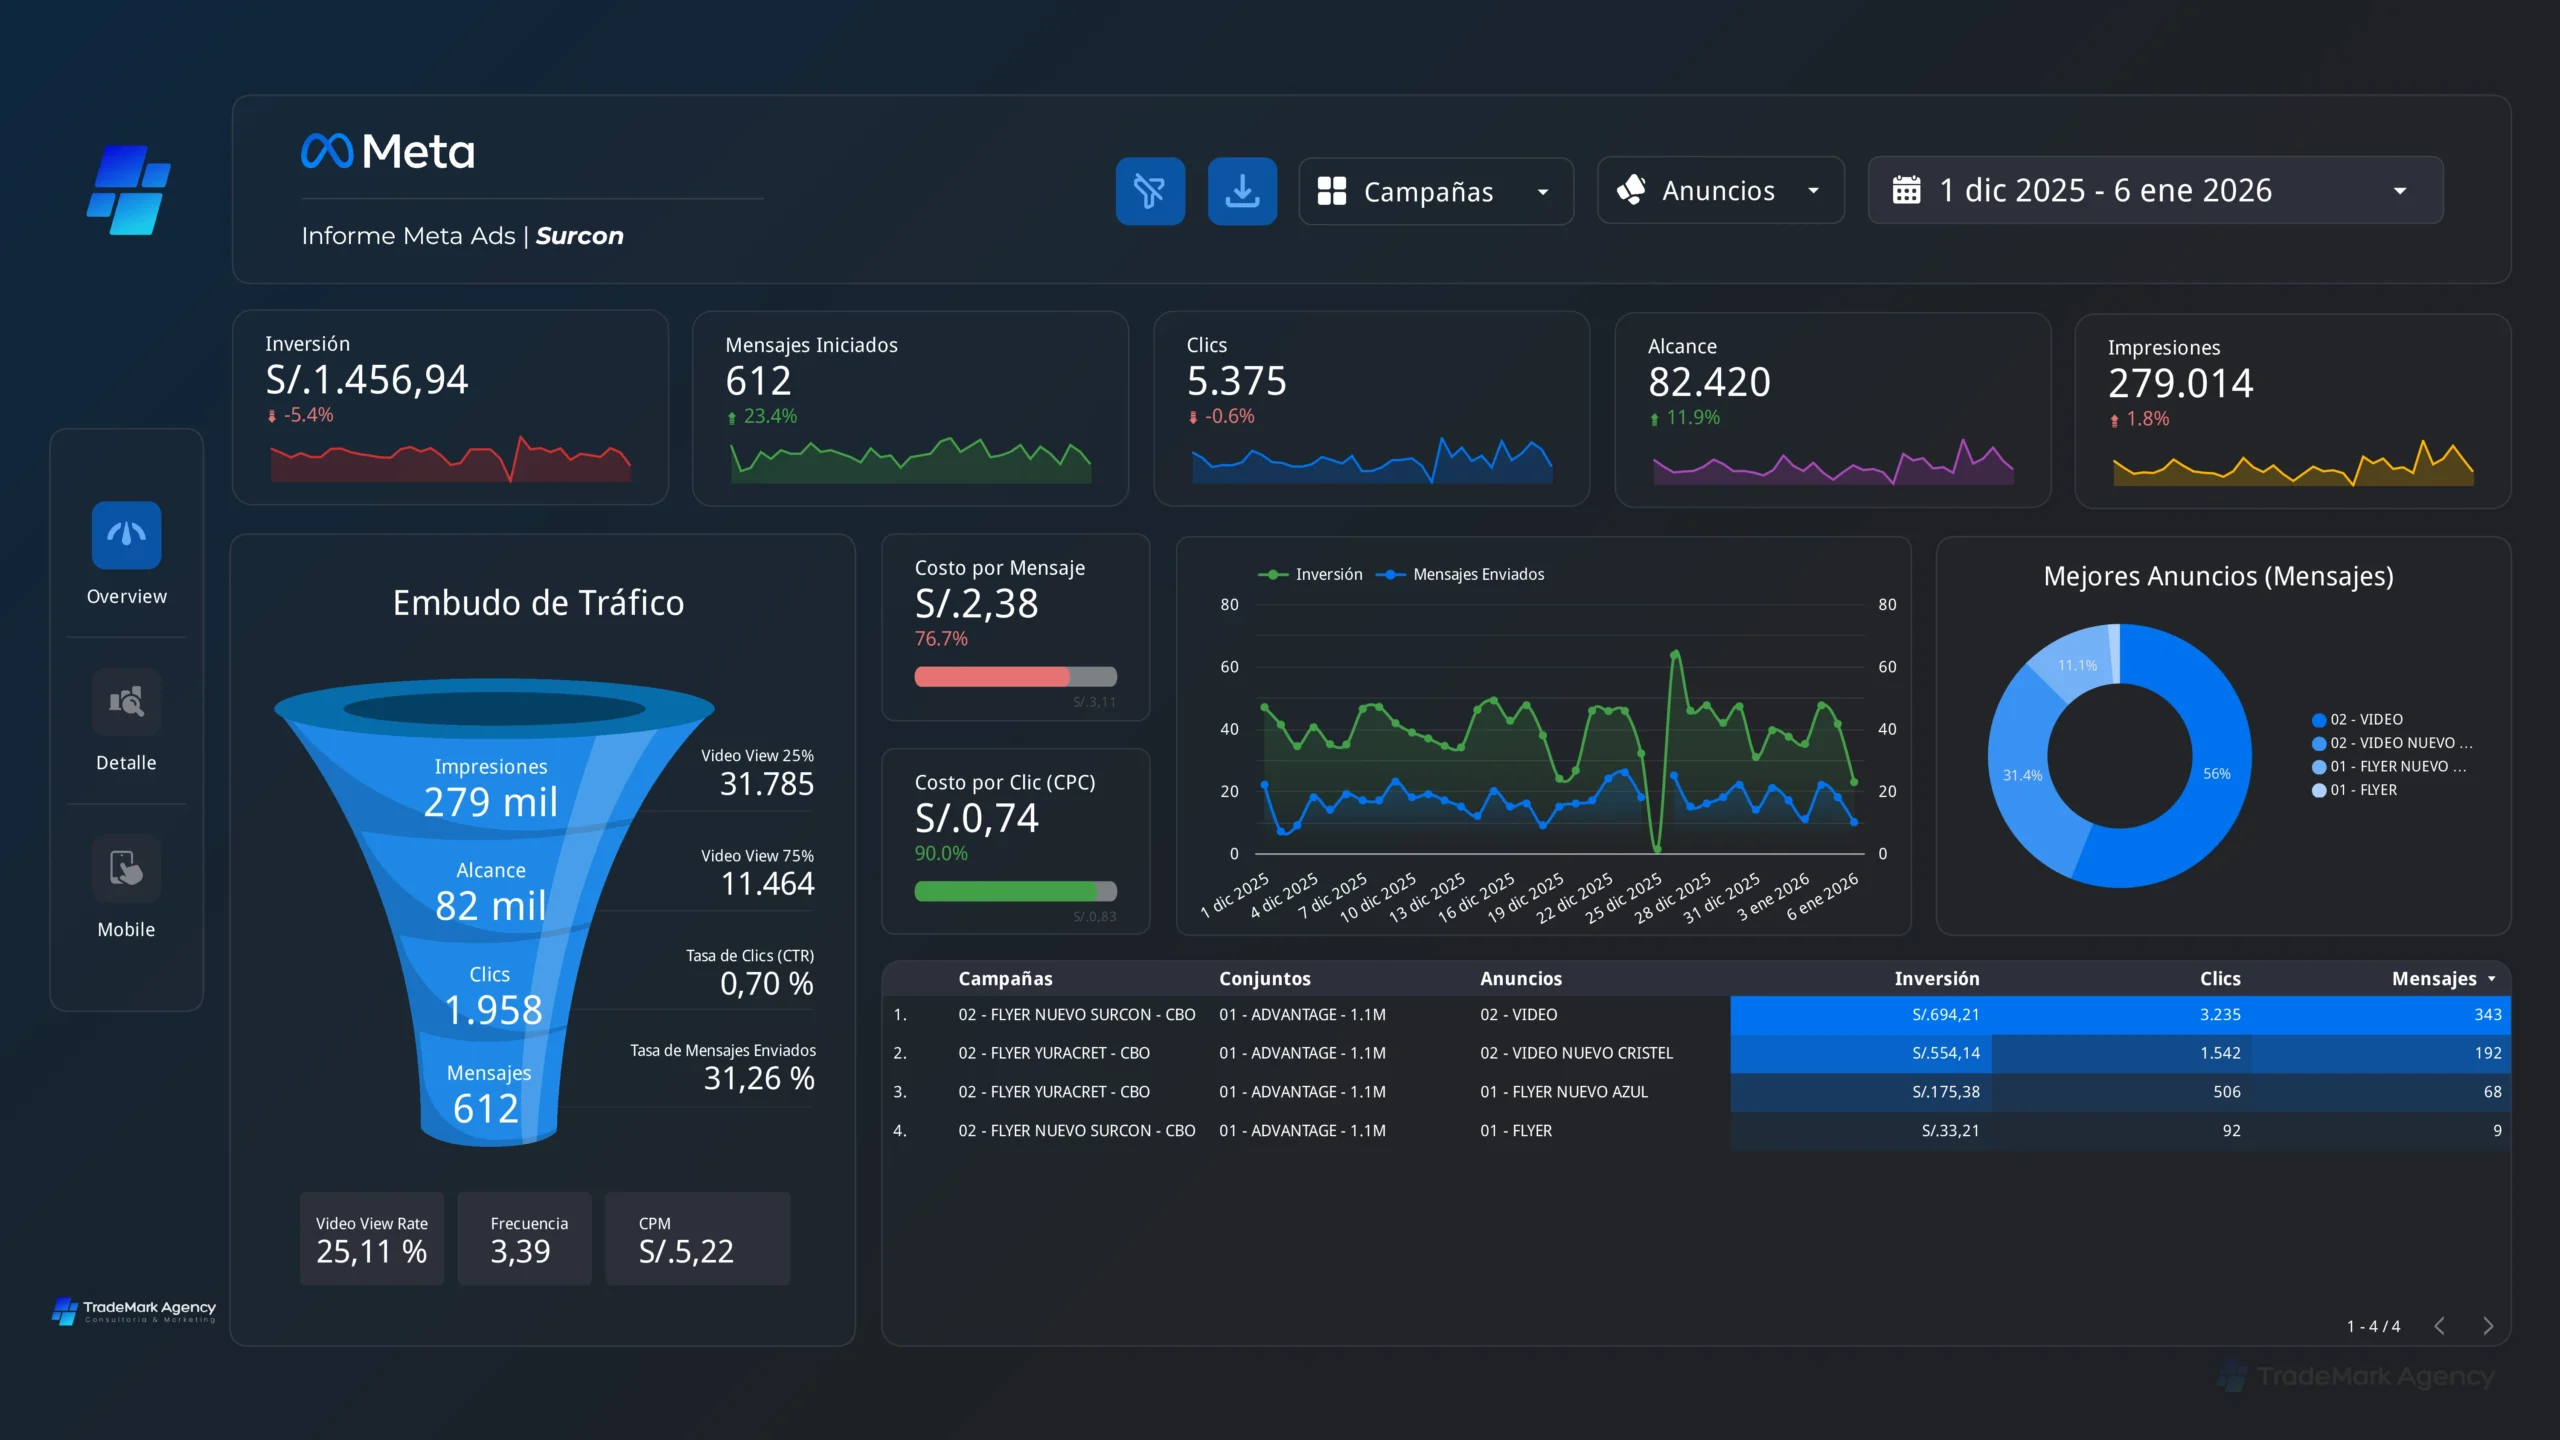2560x1440 pixels.
Task: Toggle 02 - VIDEO donut legend entry
Action: (2358, 719)
